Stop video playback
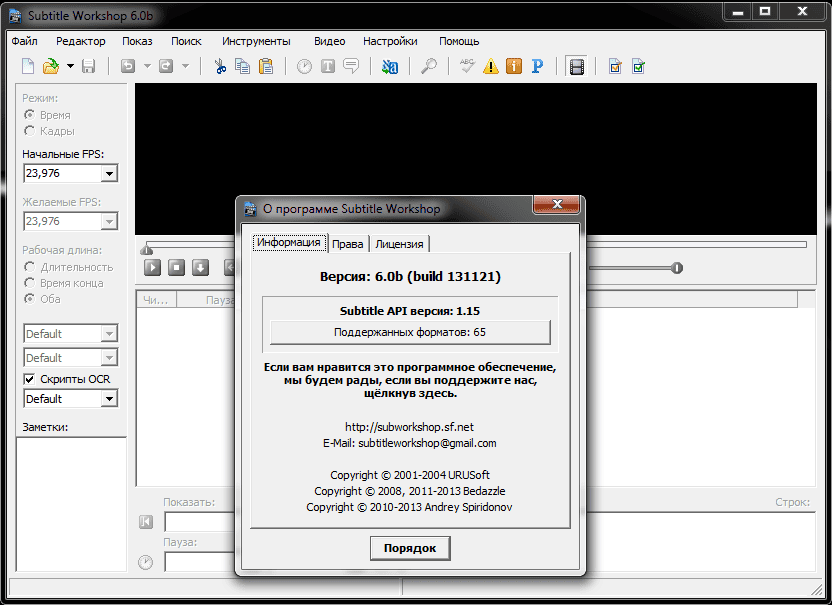This screenshot has height=605, width=832. (176, 267)
